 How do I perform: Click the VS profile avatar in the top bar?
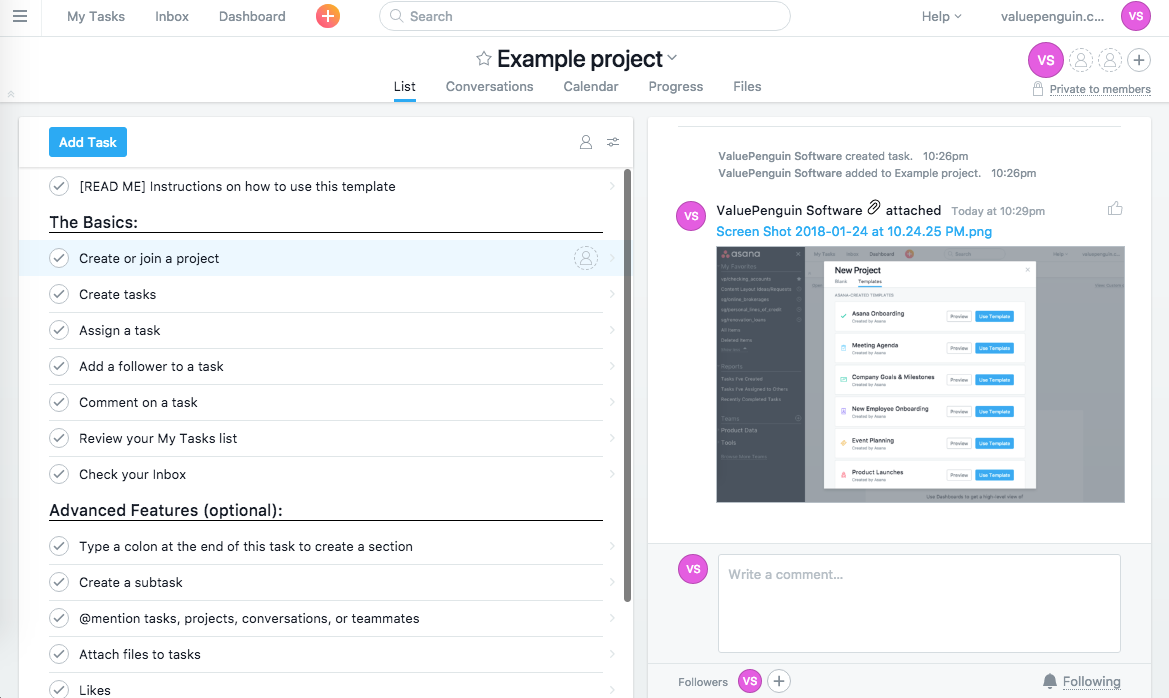(1135, 16)
